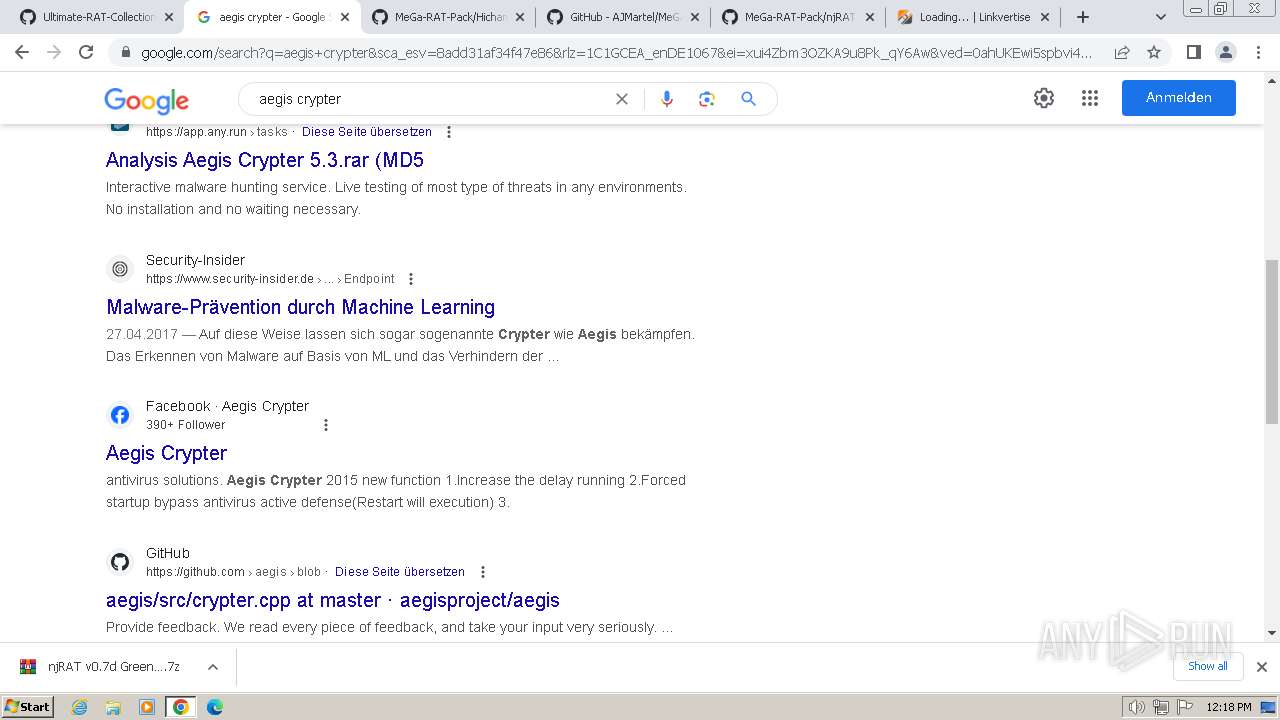The width and height of the screenshot is (1280, 720).
Task: Open Analysis Aegis Crypter 5.3.rar result
Action: click(x=265, y=160)
